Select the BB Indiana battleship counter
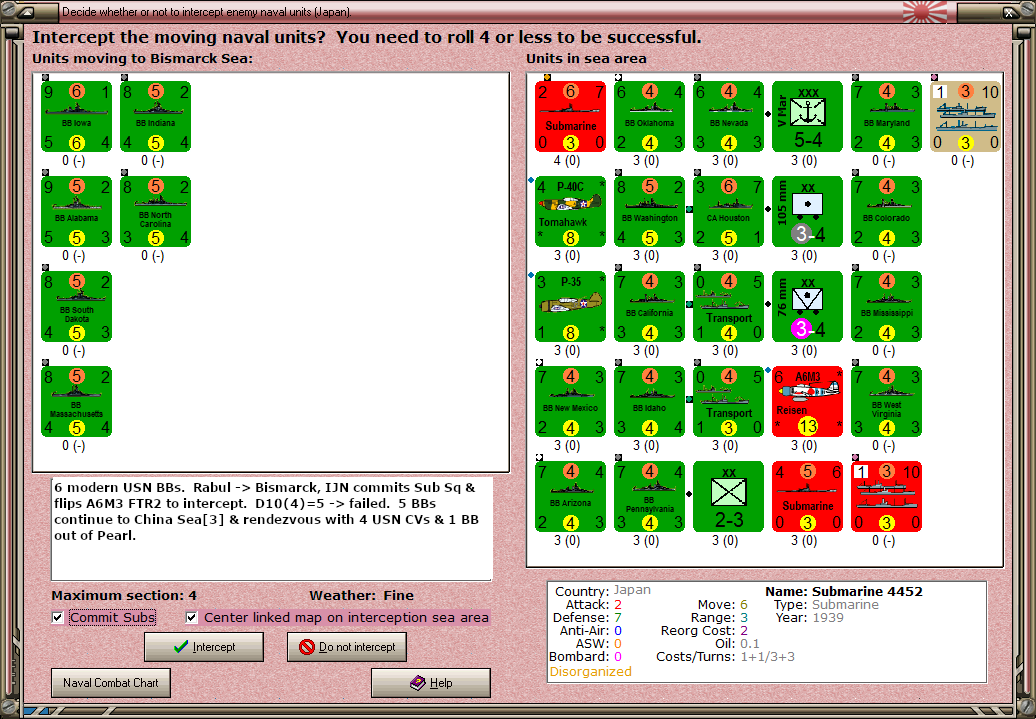 click(x=155, y=116)
